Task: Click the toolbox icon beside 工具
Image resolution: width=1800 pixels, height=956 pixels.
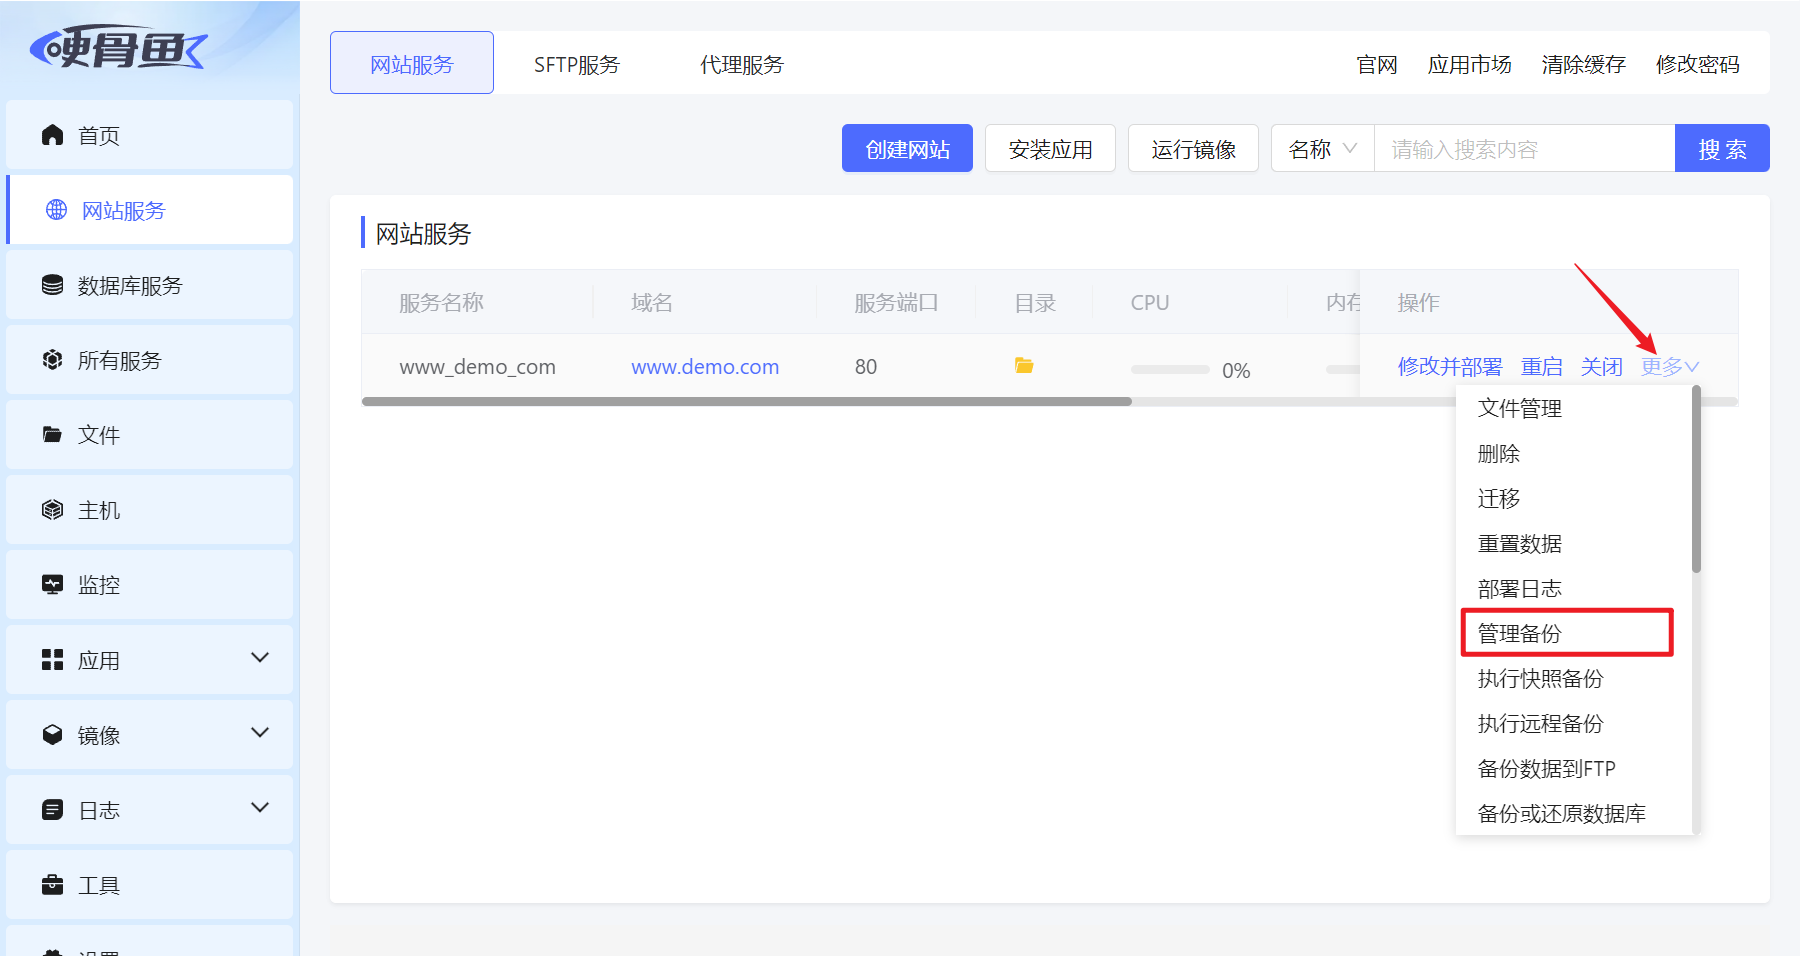Action: pos(52,885)
